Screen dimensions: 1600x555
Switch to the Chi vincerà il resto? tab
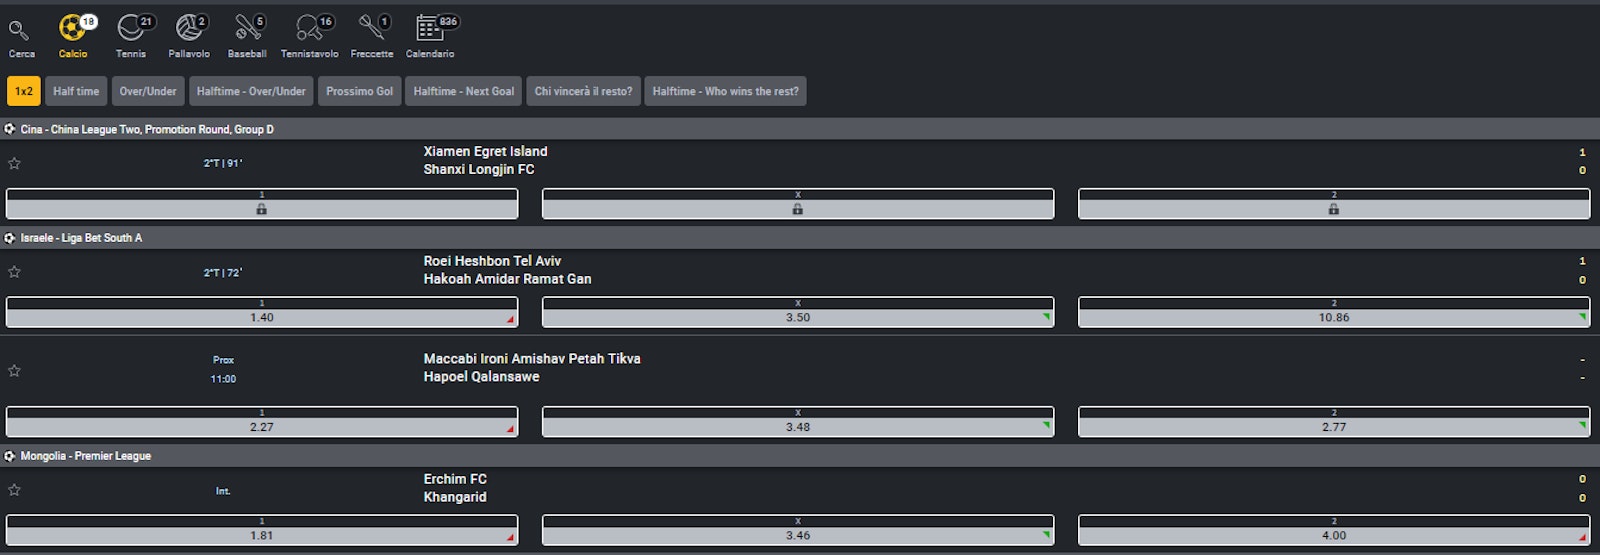coord(584,91)
